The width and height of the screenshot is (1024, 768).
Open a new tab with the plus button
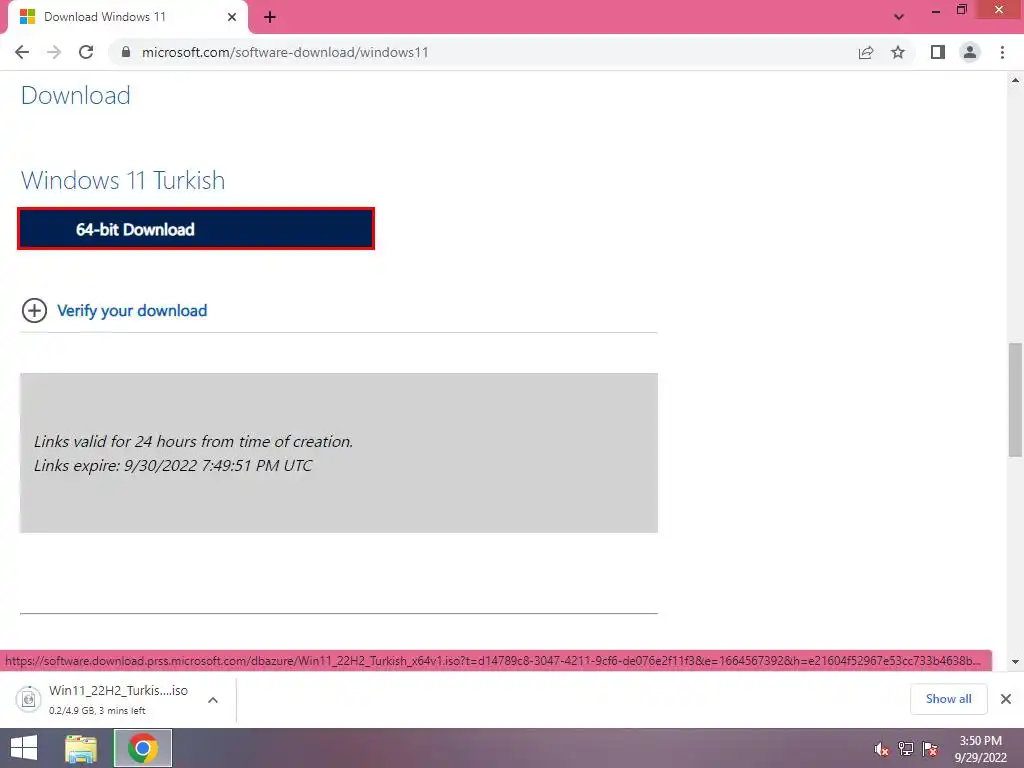270,17
